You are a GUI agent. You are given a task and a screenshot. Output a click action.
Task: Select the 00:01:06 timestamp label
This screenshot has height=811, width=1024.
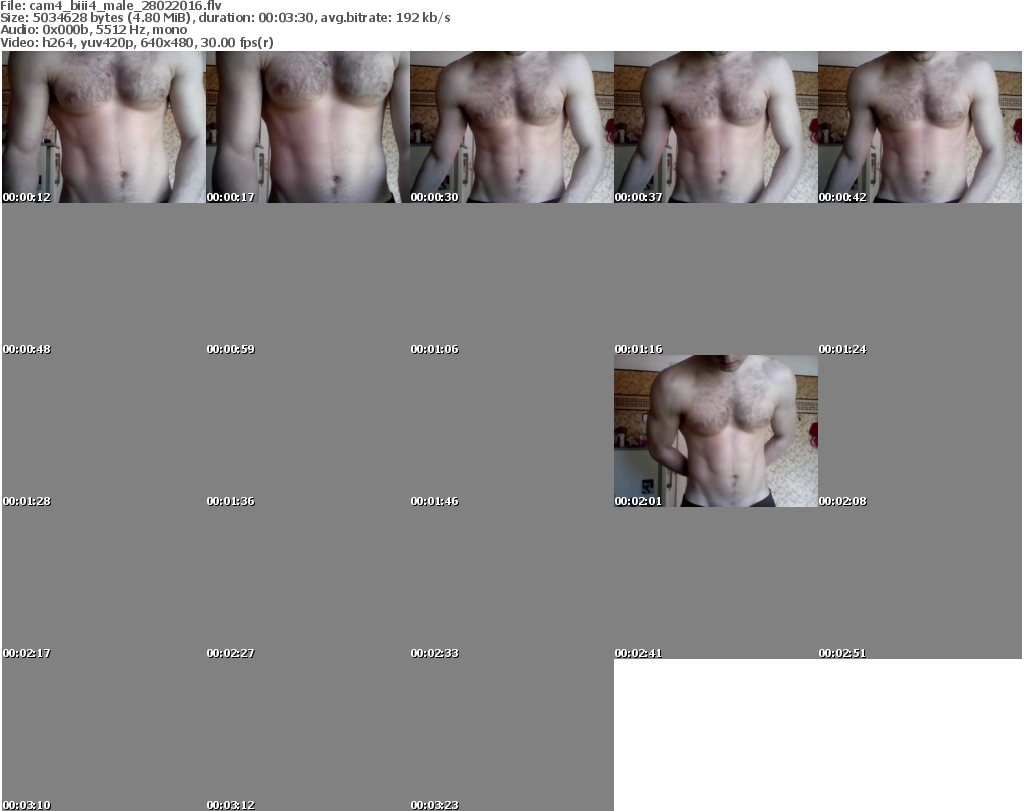coord(434,349)
